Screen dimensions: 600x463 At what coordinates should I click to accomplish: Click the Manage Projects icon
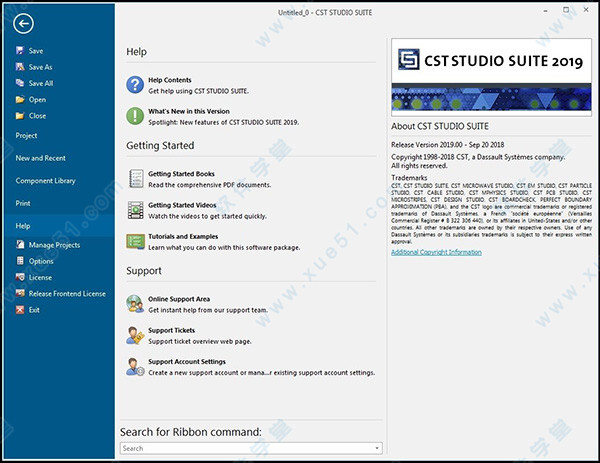pos(20,245)
